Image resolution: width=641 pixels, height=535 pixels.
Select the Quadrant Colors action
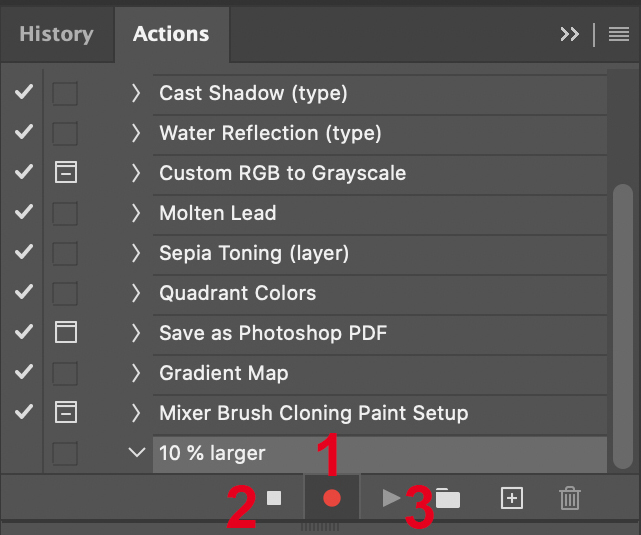[237, 293]
